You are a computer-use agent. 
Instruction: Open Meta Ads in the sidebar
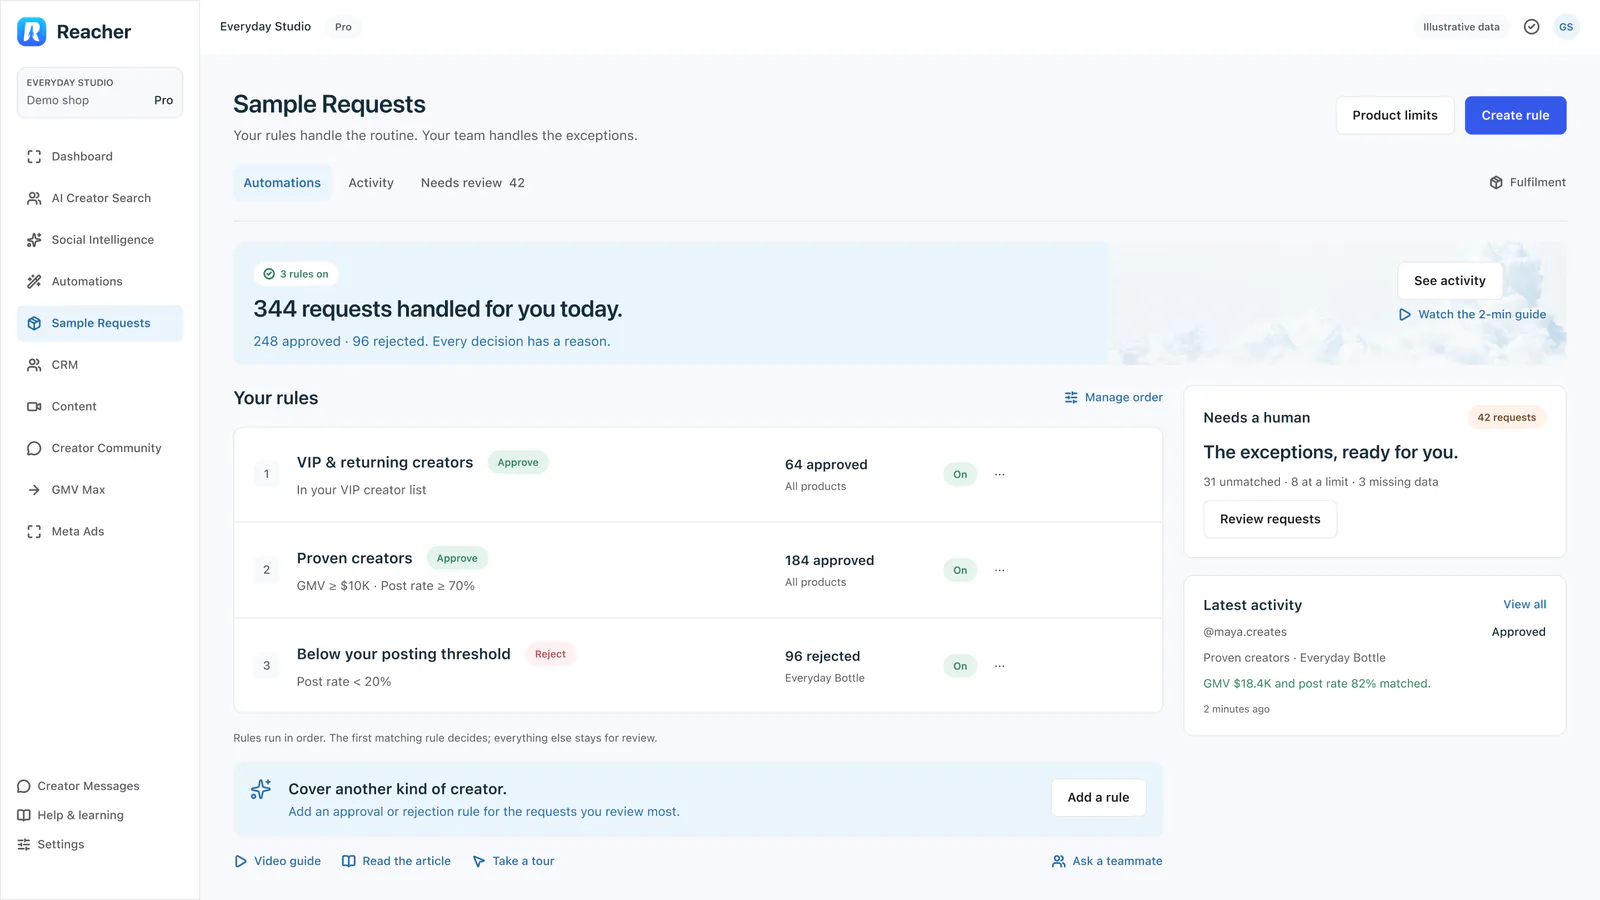coord(100,532)
